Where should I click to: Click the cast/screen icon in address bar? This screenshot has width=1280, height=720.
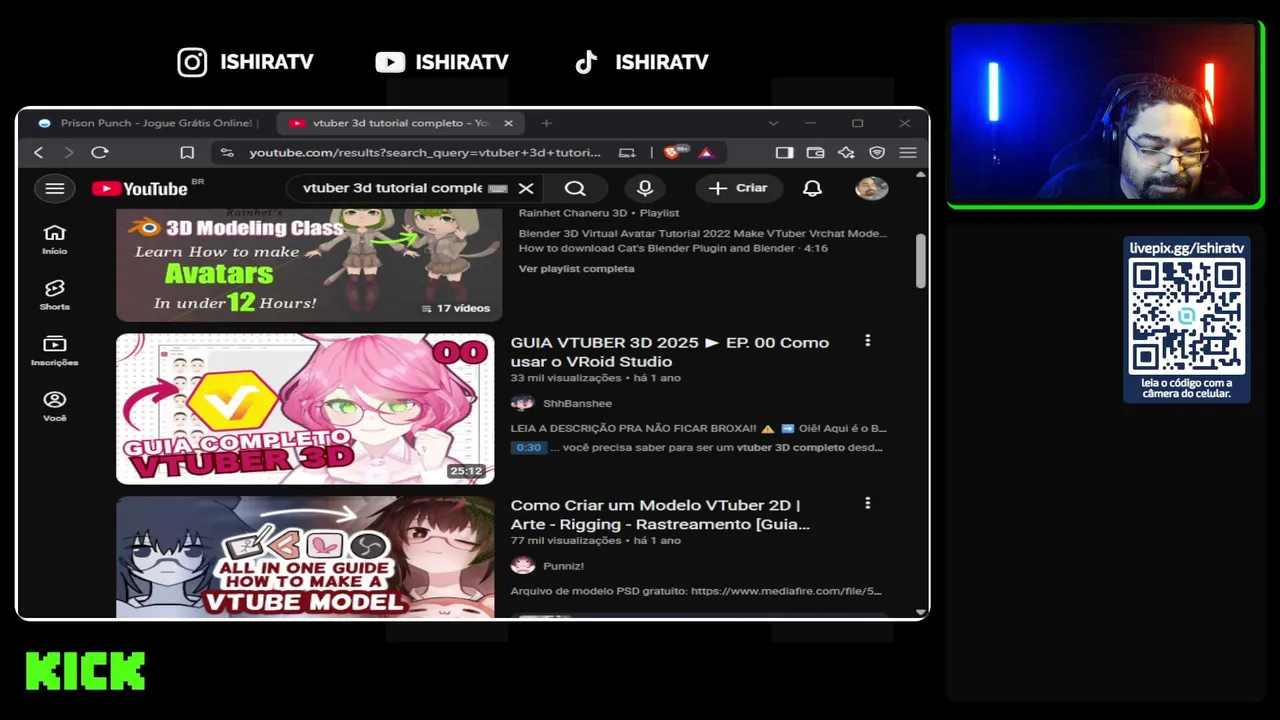pyautogui.click(x=627, y=152)
